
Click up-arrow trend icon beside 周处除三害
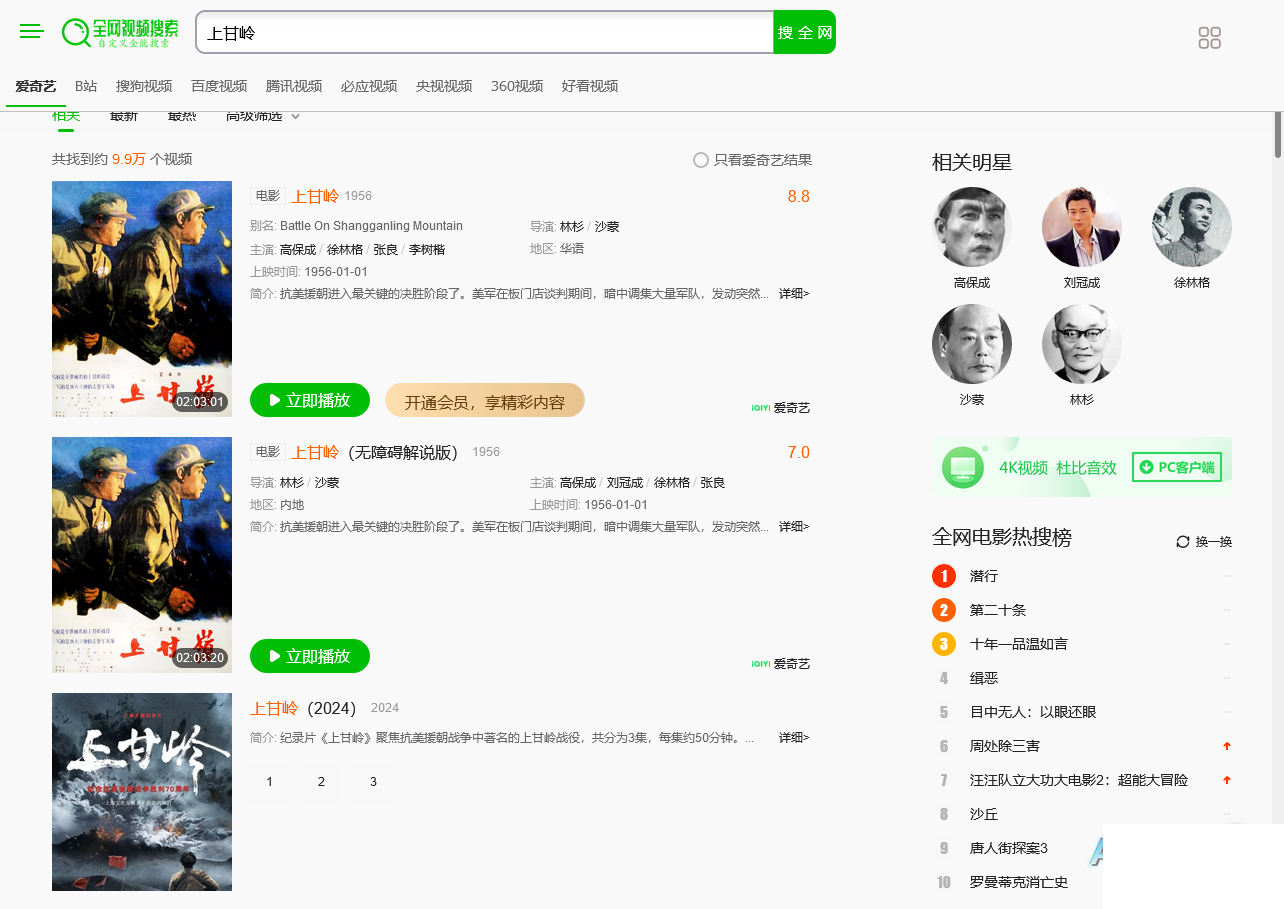coord(1227,746)
